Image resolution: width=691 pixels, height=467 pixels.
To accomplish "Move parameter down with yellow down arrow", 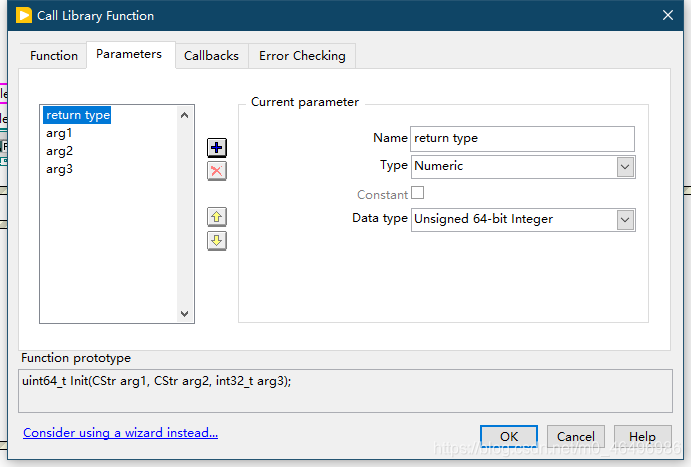I will pos(216,241).
